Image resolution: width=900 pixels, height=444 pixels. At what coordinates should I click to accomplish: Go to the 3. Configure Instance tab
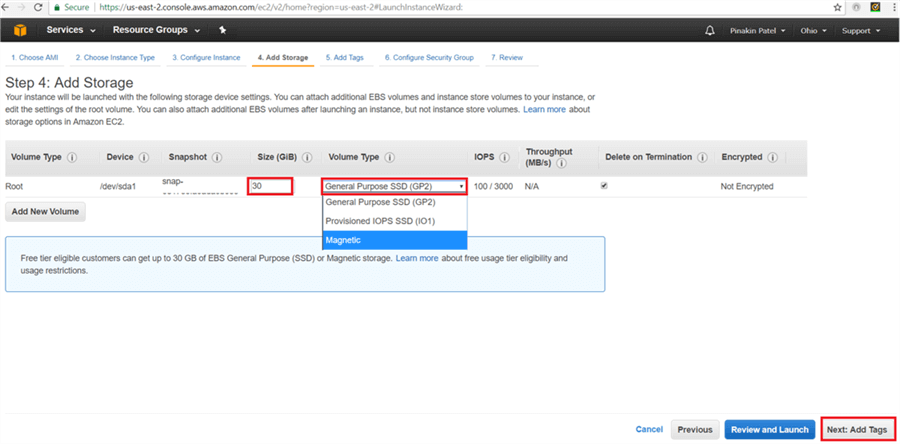click(x=207, y=58)
